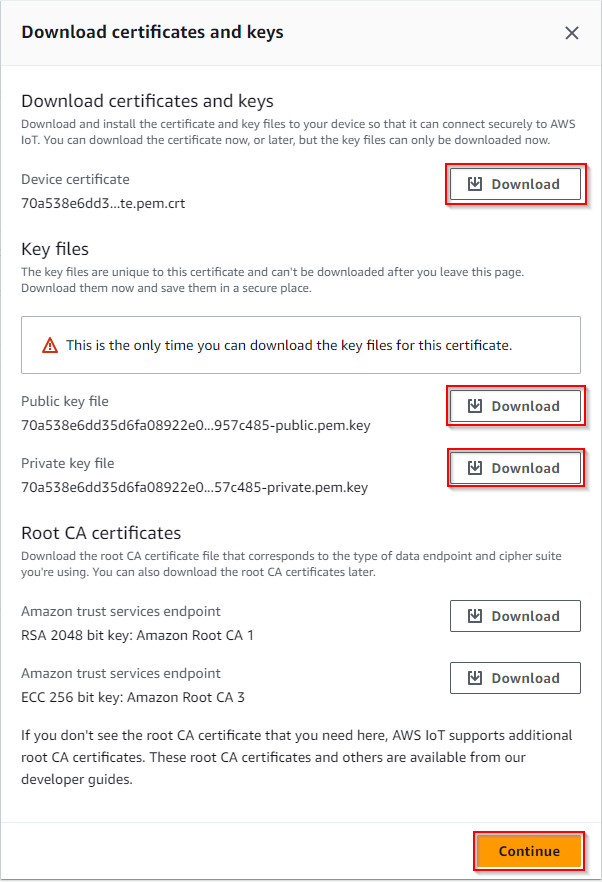Download the public key file
602x882 pixels.
pyautogui.click(x=515, y=406)
